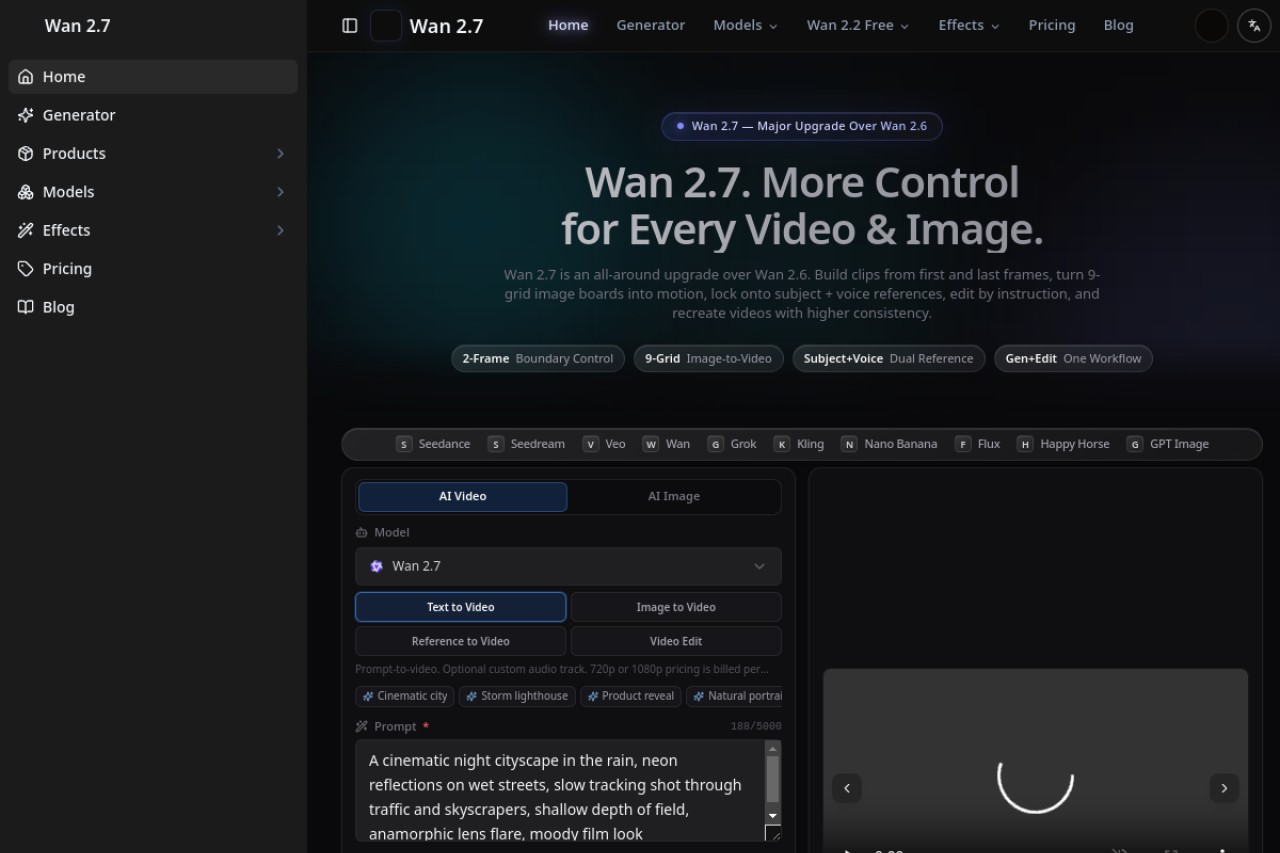Open Blog in top navigation
The height and width of the screenshot is (853, 1280).
click(1118, 25)
